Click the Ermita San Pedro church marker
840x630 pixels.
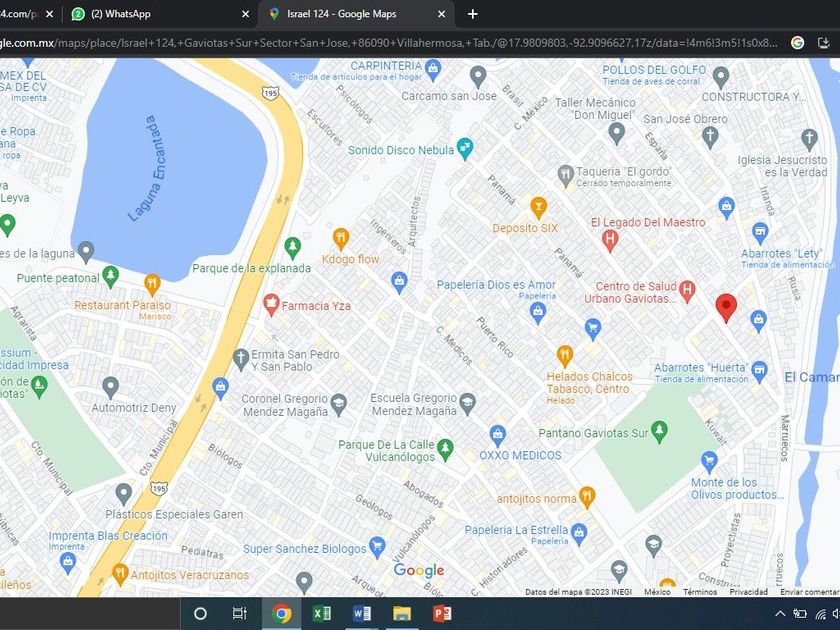click(241, 359)
